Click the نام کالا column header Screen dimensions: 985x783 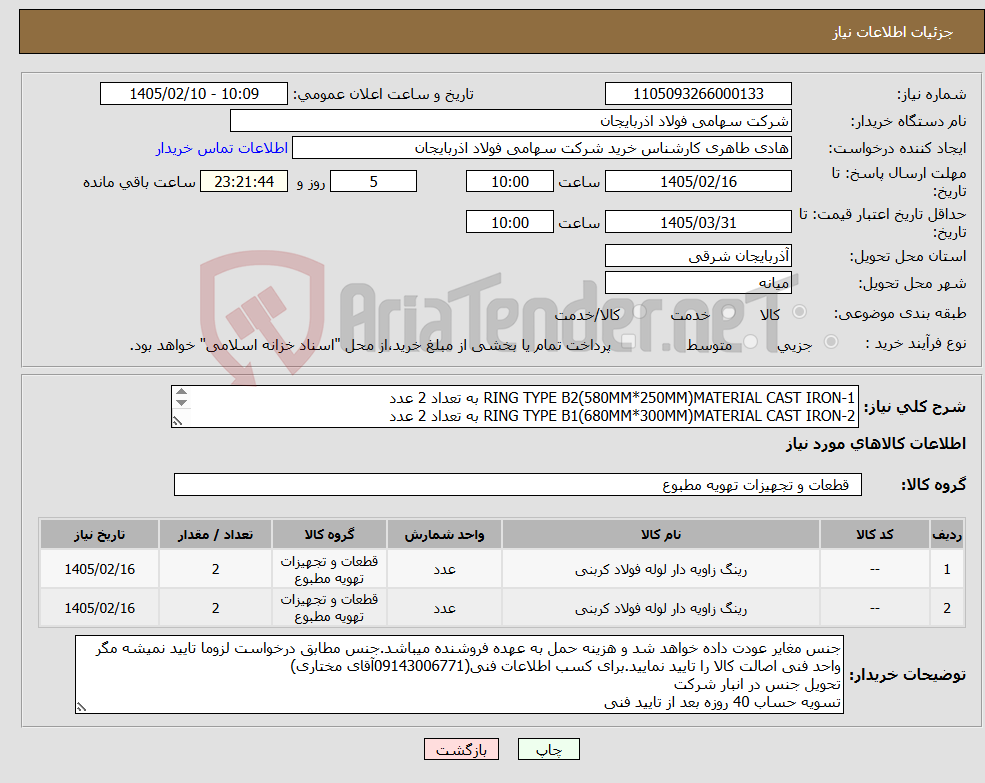click(661, 535)
